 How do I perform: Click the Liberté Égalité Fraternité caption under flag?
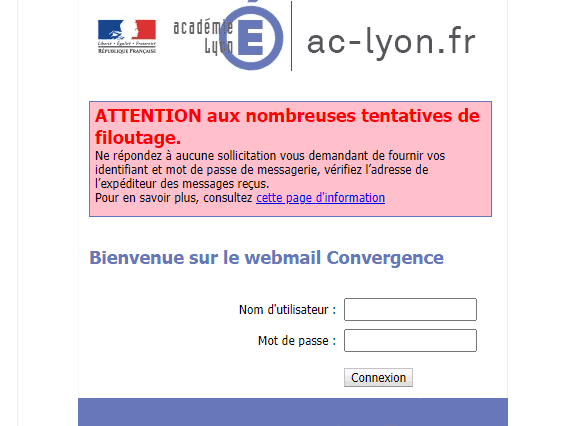click(127, 43)
